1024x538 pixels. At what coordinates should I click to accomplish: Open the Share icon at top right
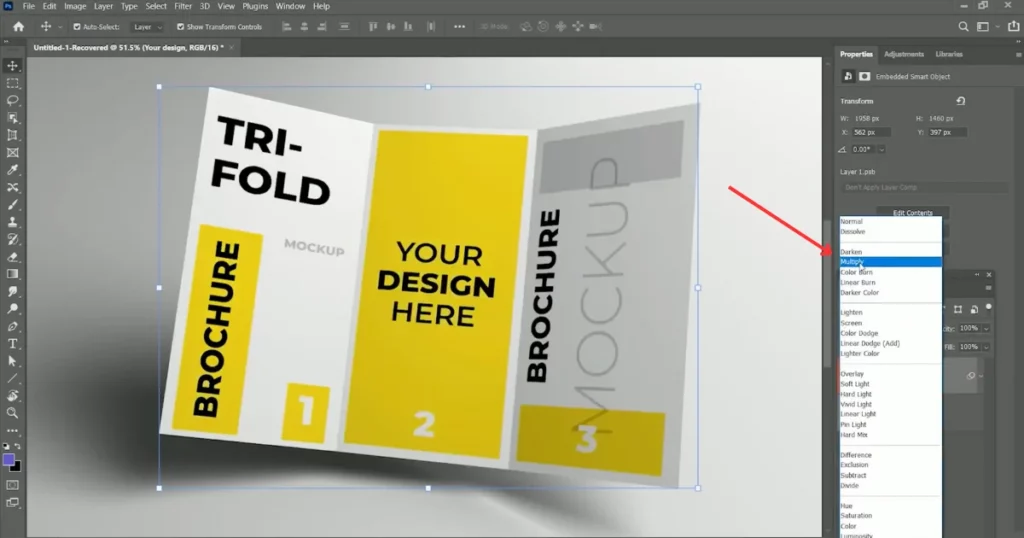(x=1014, y=27)
